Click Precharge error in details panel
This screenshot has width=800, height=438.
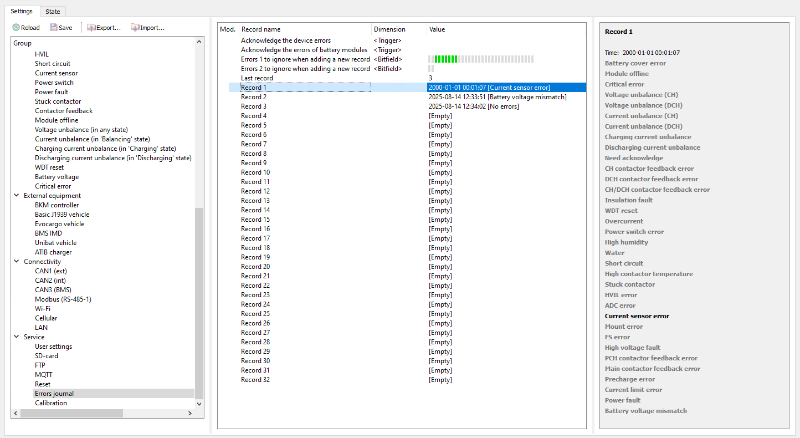pos(630,379)
